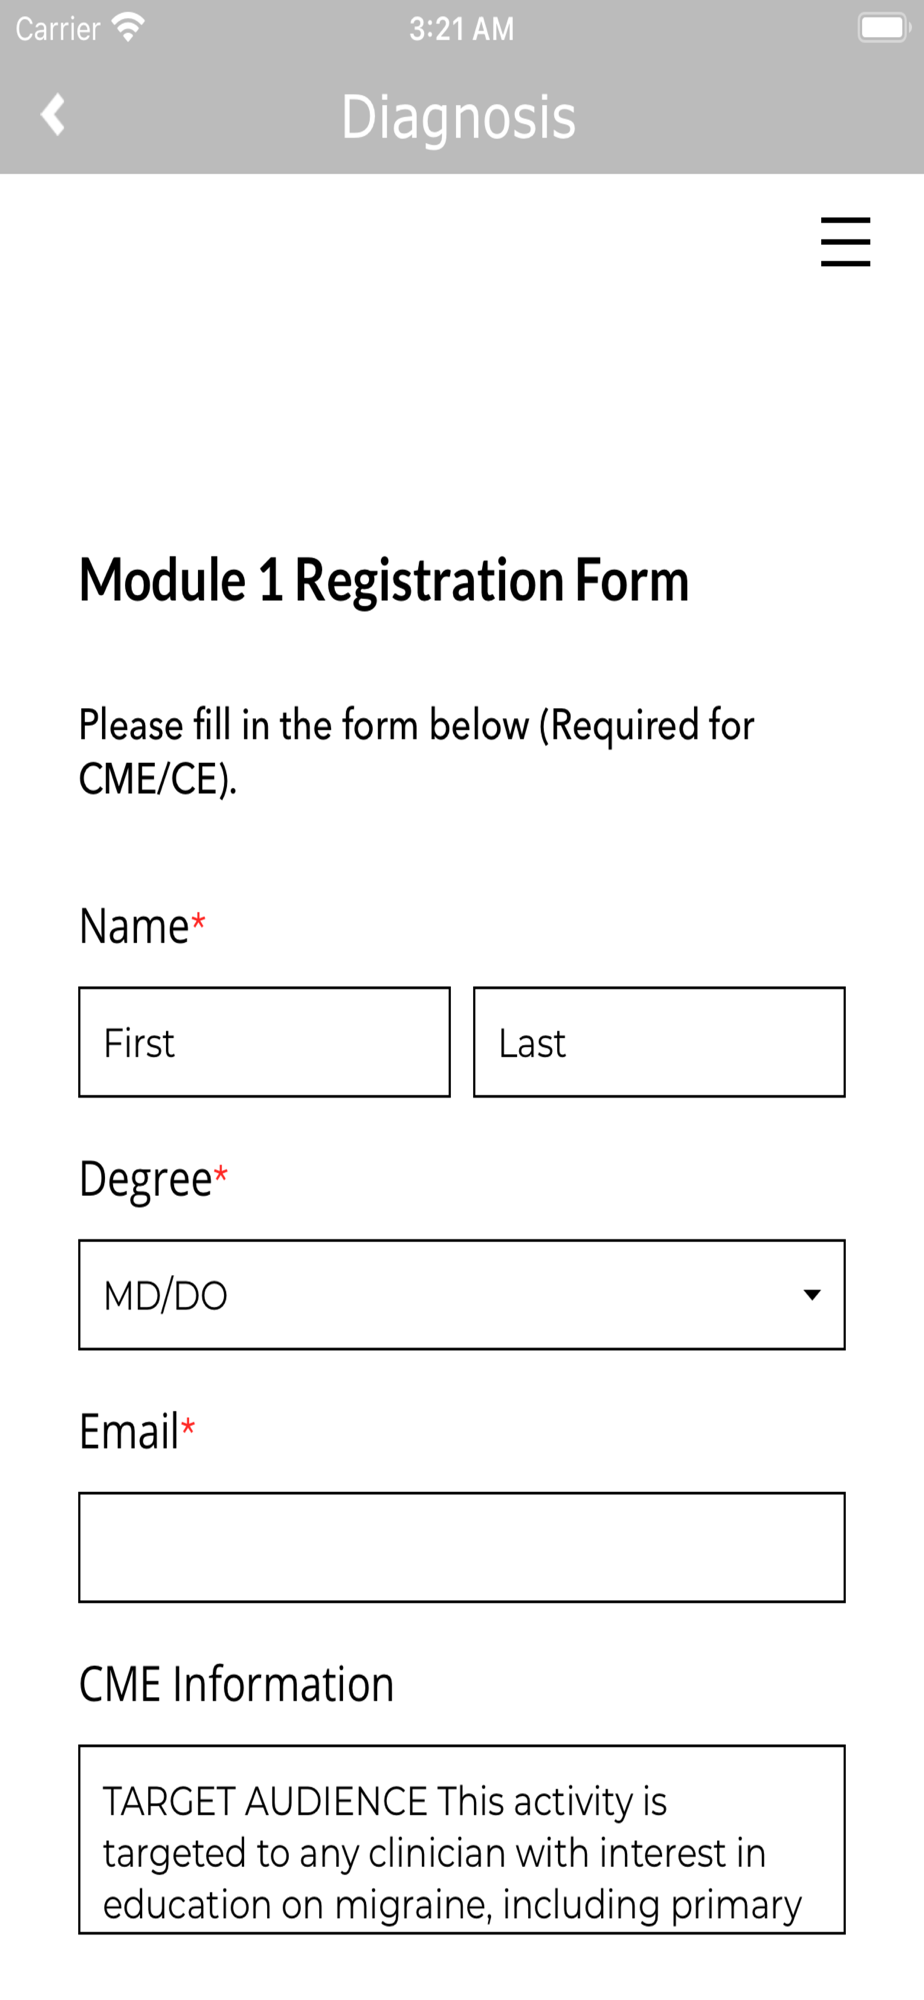Open the MD/DO degree selector
The height and width of the screenshot is (2000, 924).
click(x=462, y=1295)
